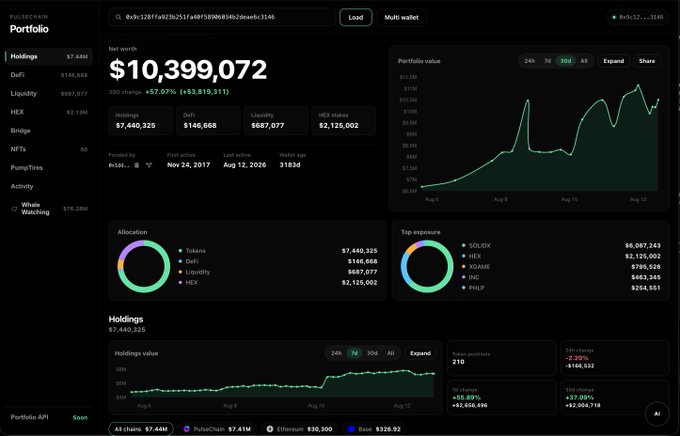Click the wallet address search field
Viewport: 680px width, 436px height.
(222, 17)
